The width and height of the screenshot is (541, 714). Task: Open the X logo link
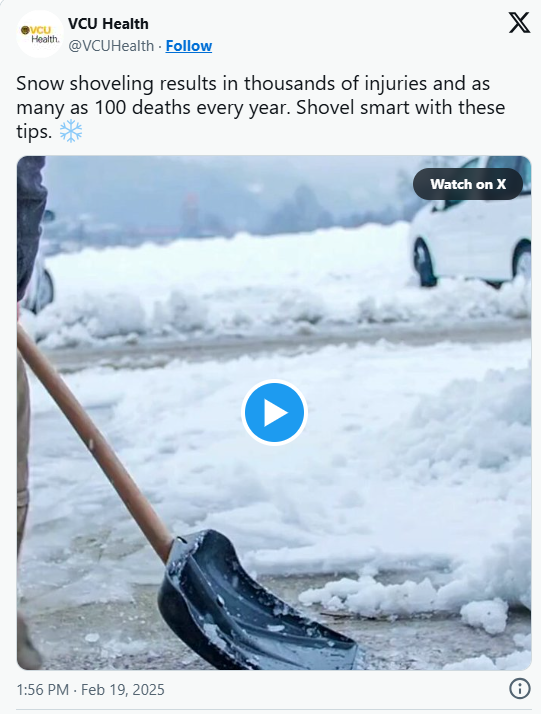(520, 23)
